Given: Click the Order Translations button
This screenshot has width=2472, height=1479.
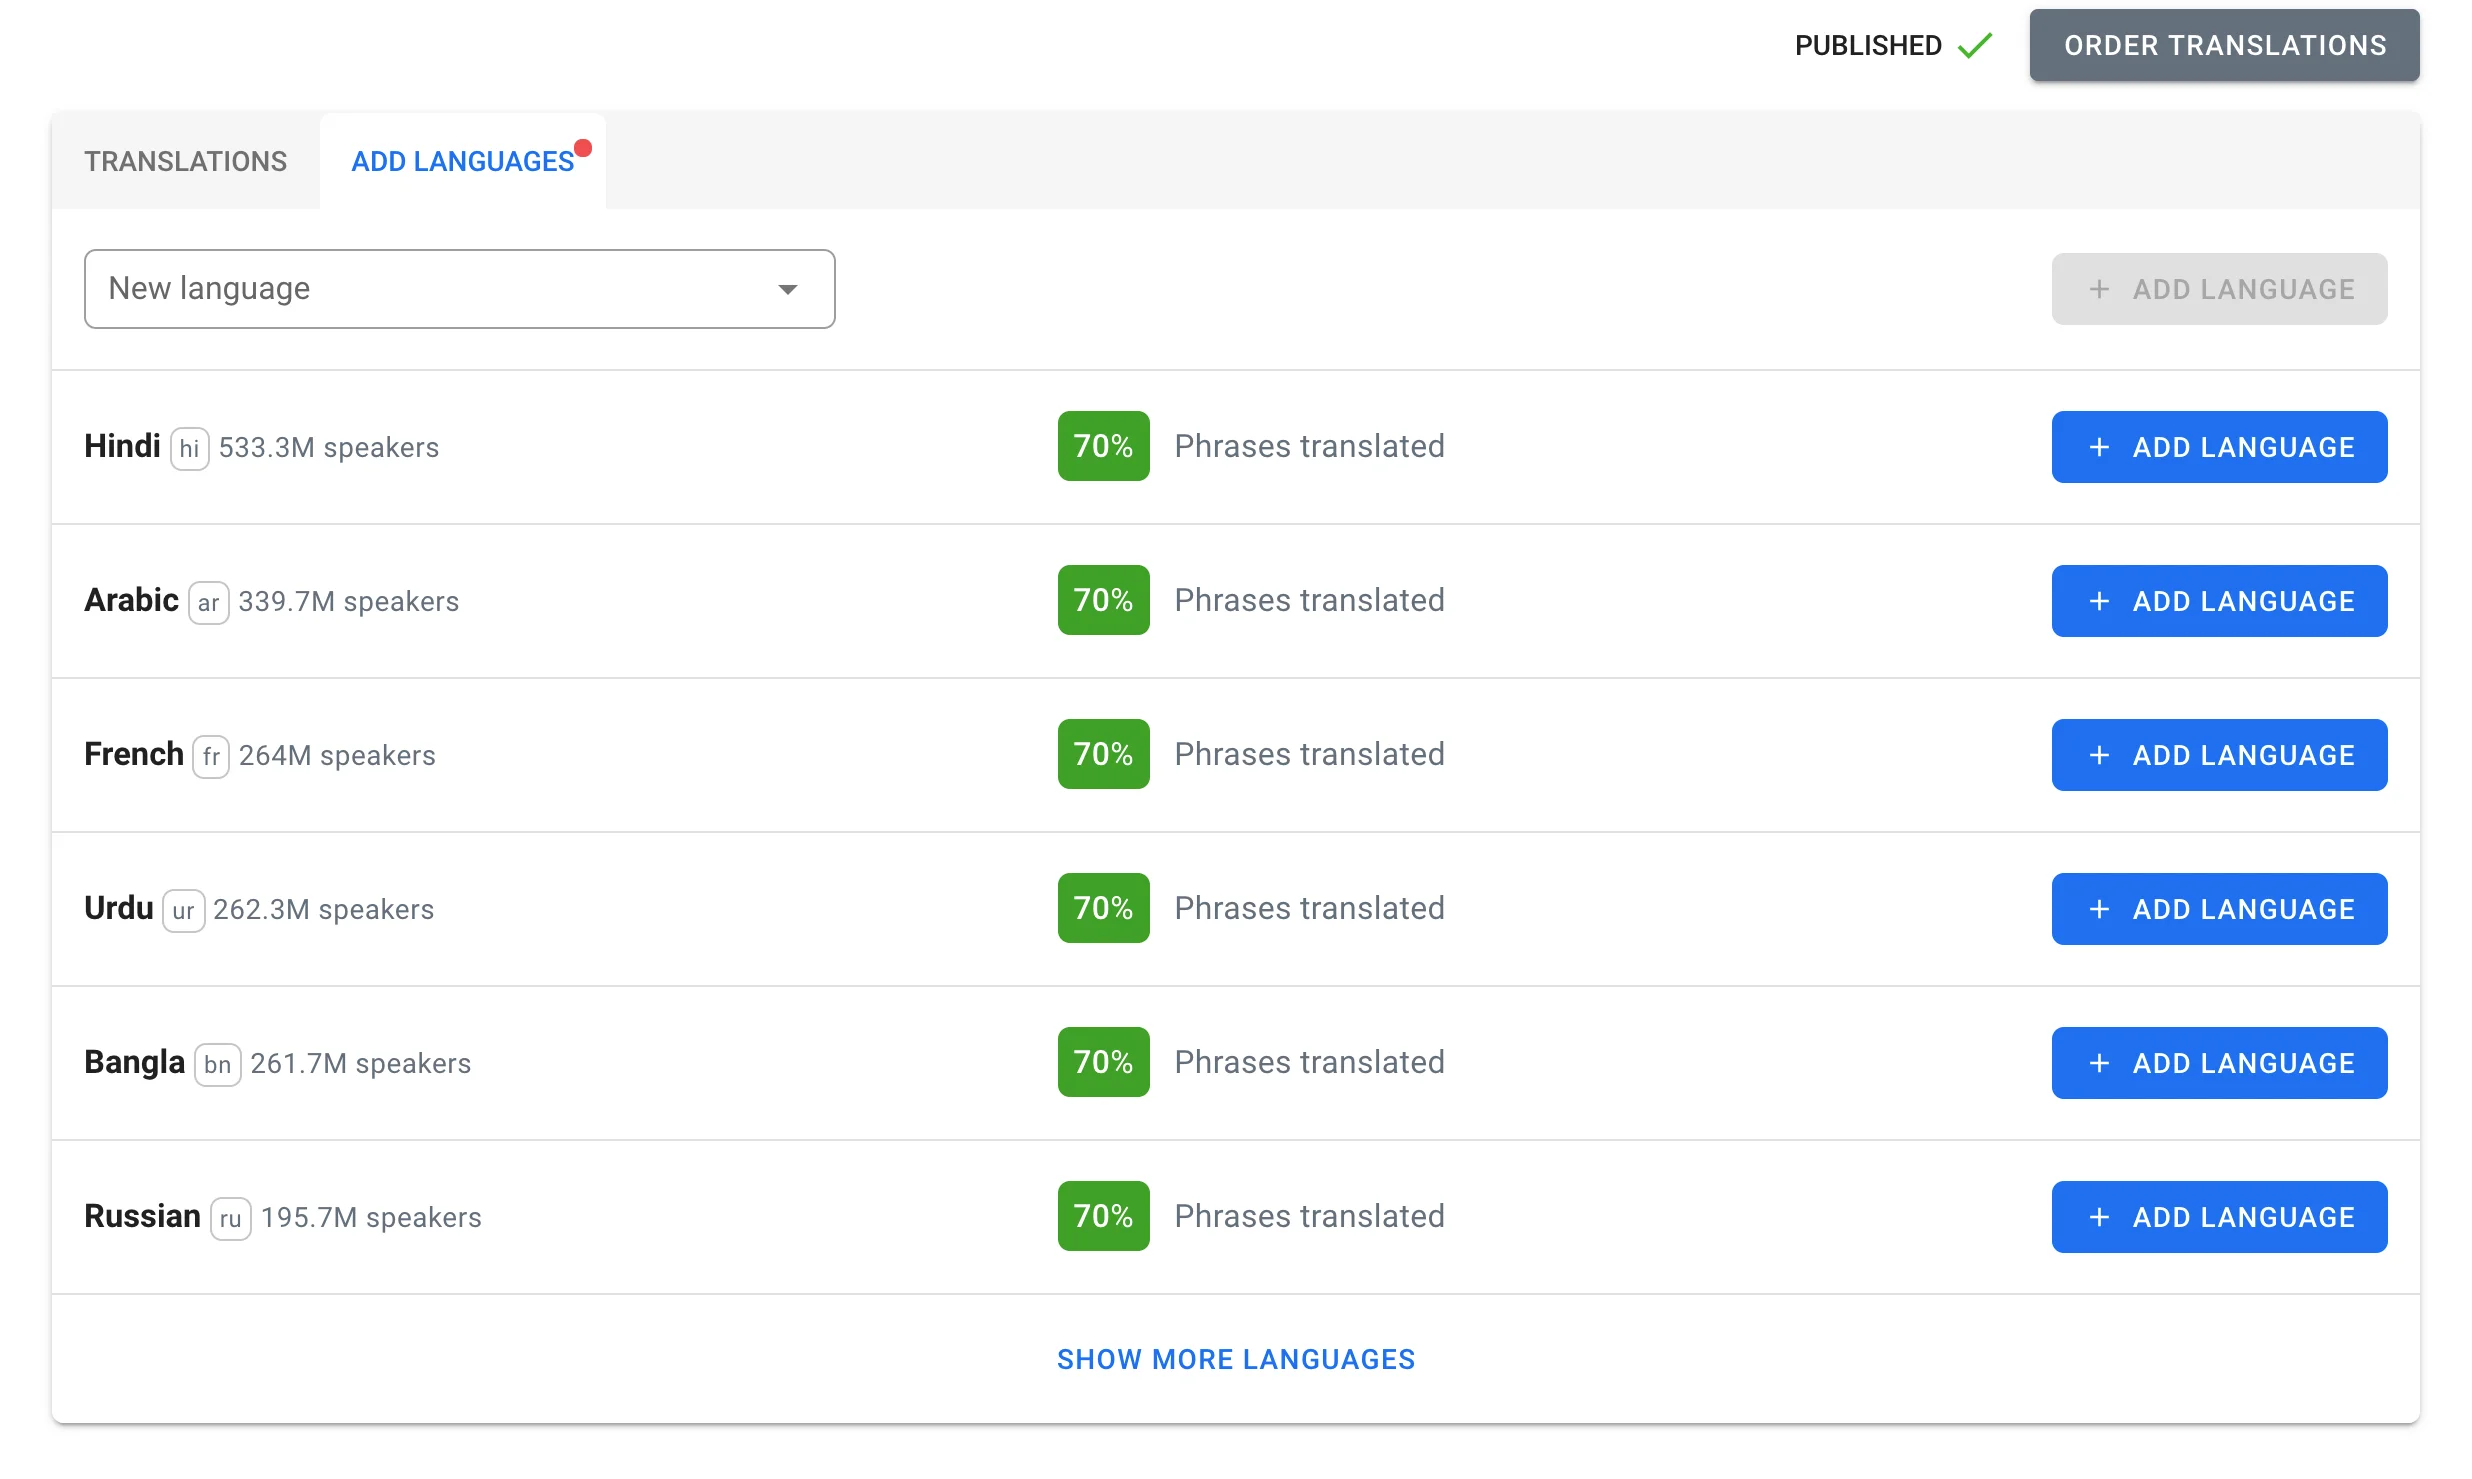Looking at the screenshot, I should (x=2224, y=46).
